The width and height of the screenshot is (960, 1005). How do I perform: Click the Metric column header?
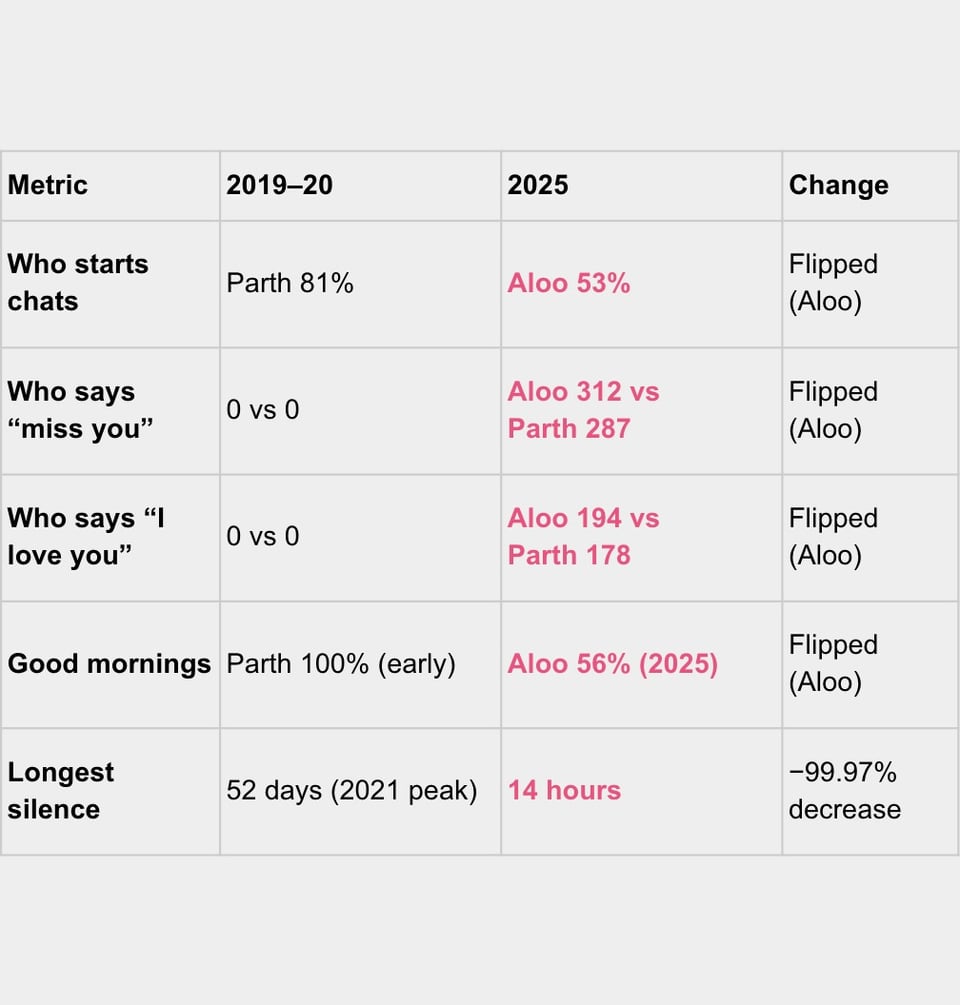point(48,185)
